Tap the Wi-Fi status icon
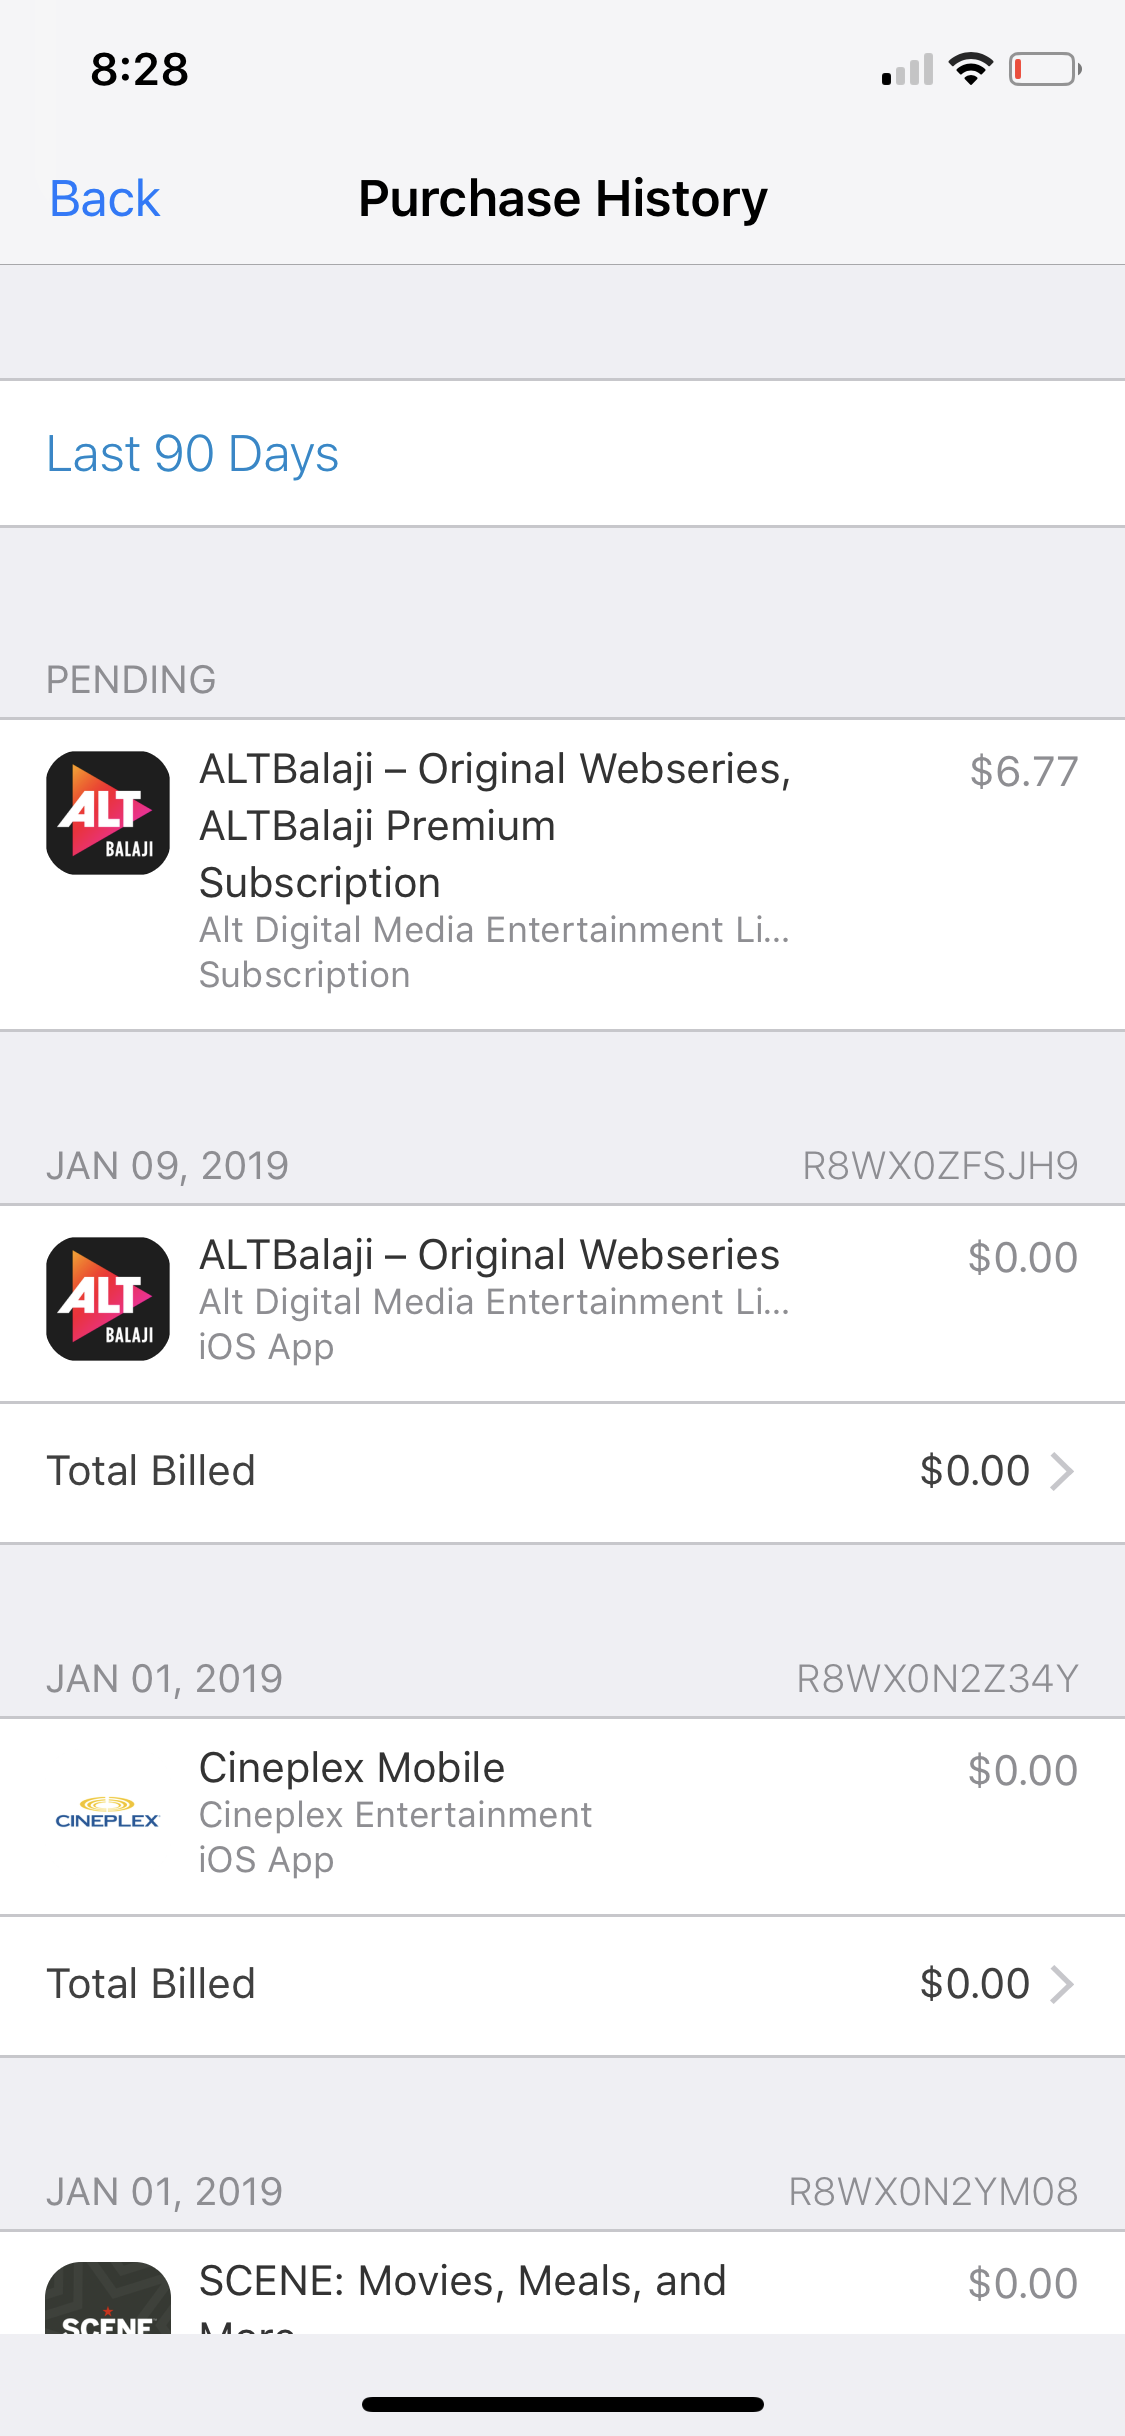Image resolution: width=1125 pixels, height=2436 pixels. [970, 69]
